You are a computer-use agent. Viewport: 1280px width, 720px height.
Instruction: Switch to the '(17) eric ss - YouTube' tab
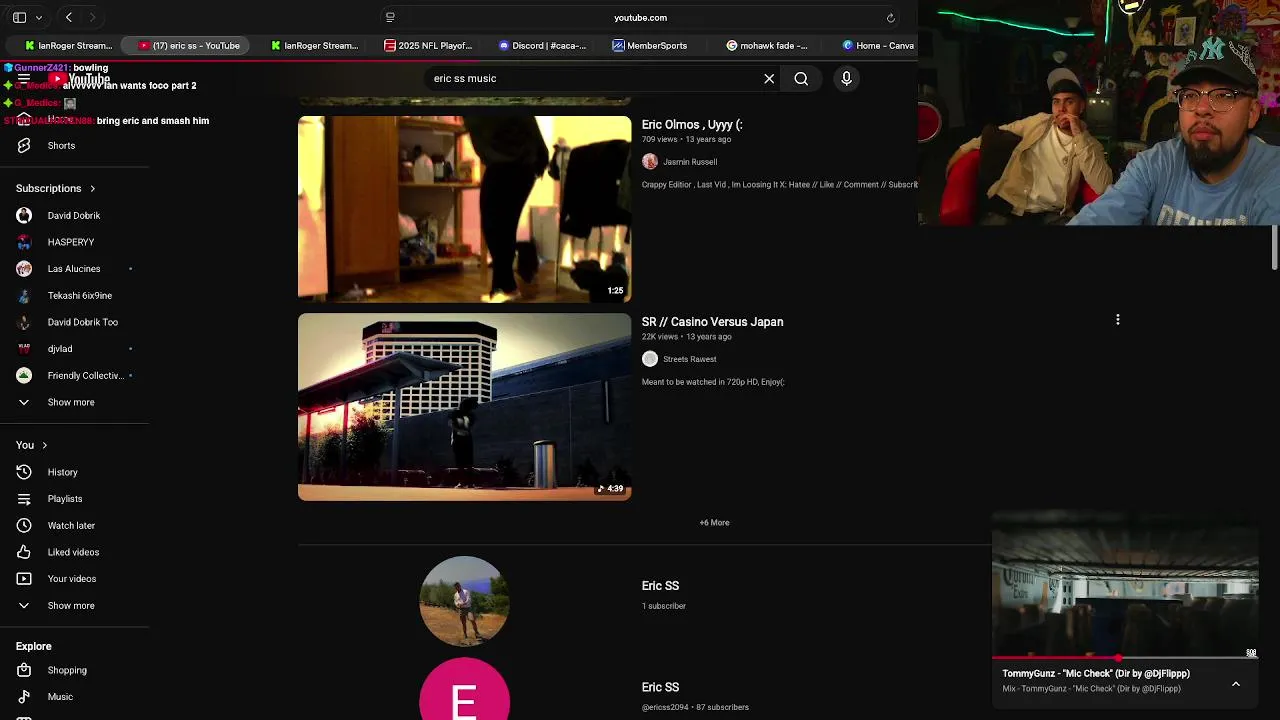click(188, 45)
